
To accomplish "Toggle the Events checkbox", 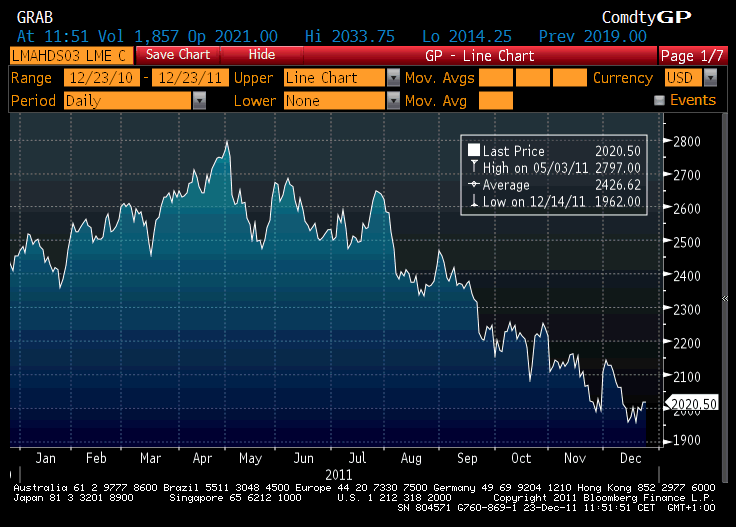I will pyautogui.click(x=659, y=101).
